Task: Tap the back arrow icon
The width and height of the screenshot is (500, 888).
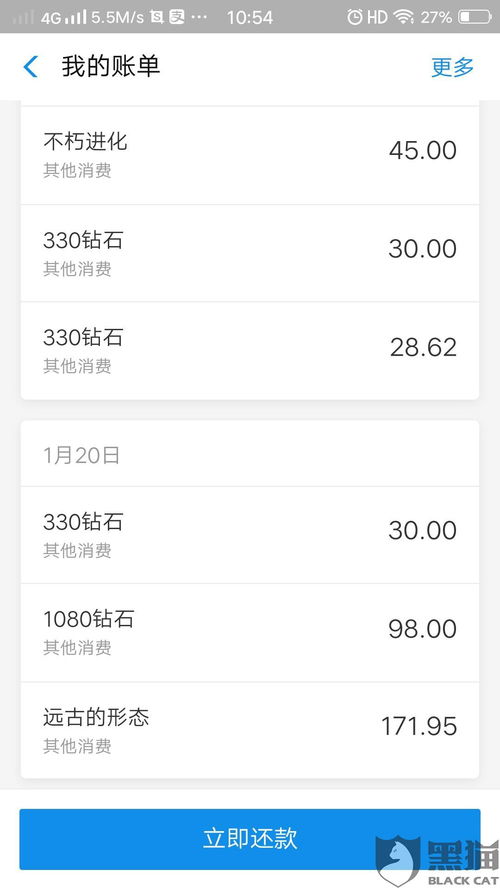Action: 31,67
